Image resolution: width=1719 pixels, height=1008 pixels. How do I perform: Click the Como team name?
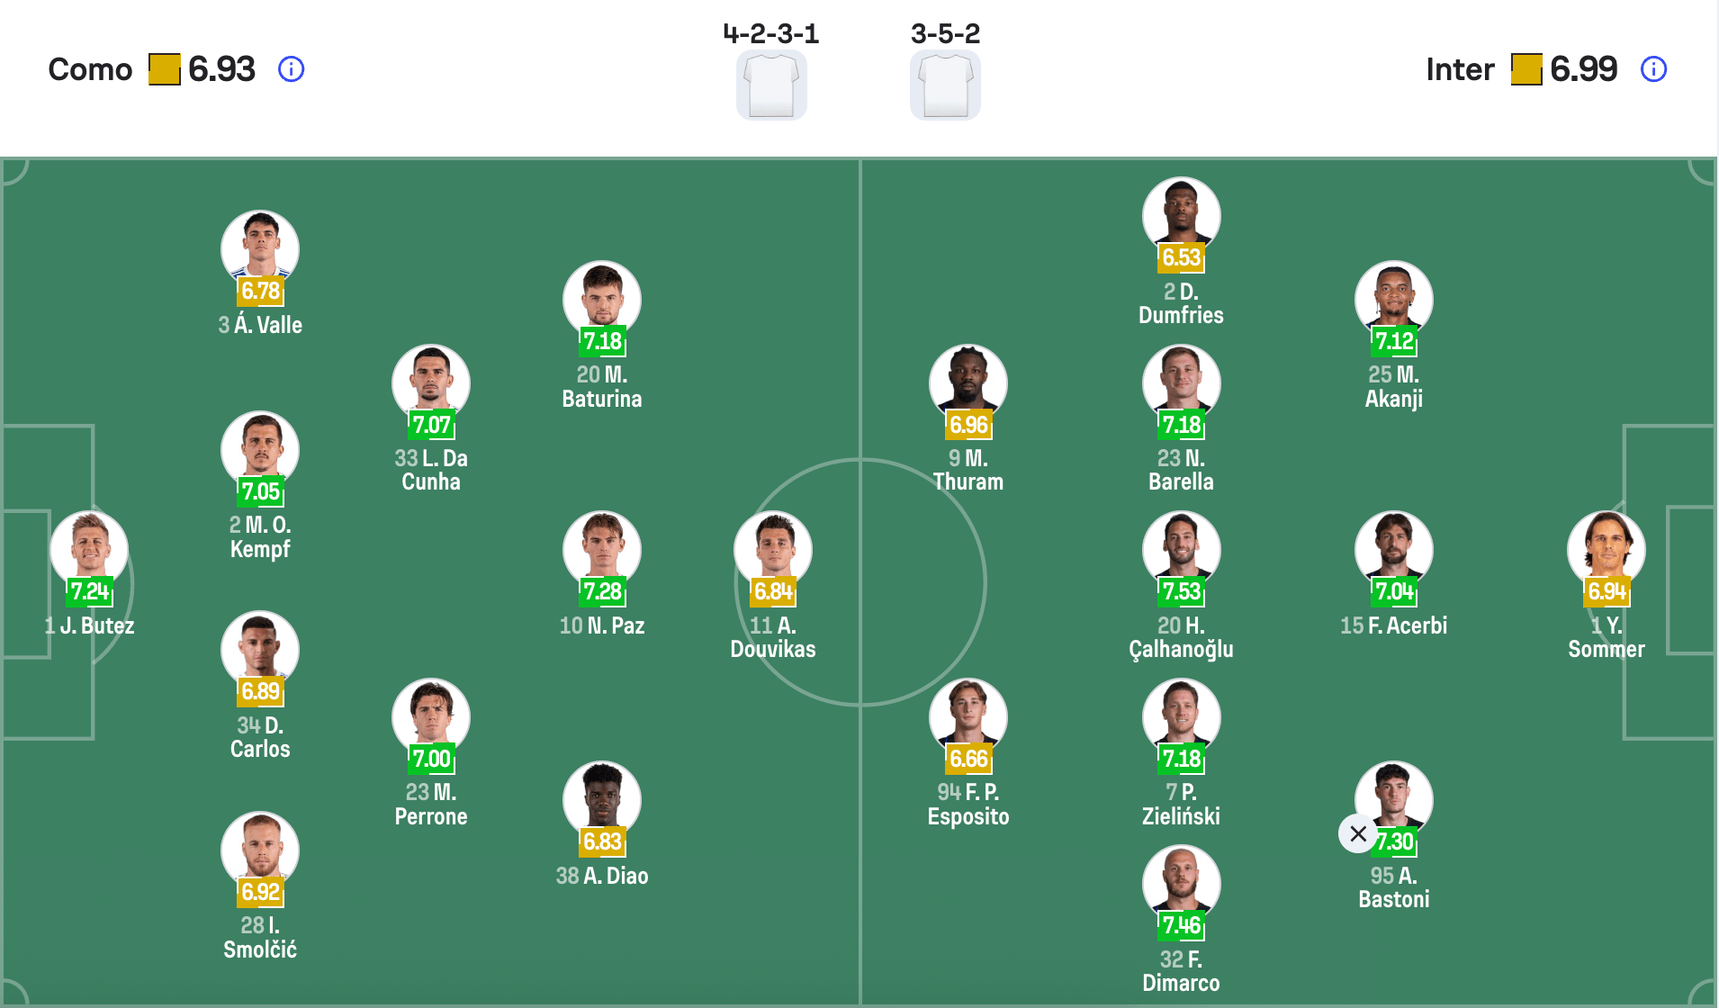(90, 69)
